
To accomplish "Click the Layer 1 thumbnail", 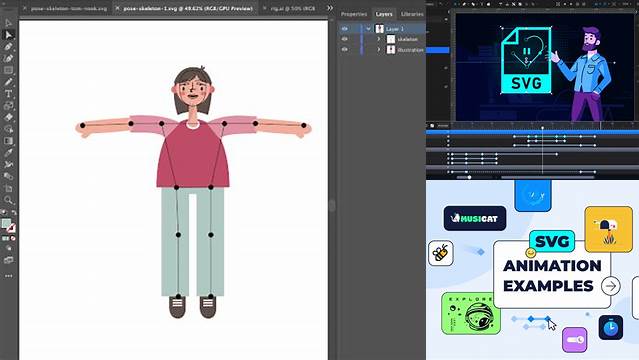I will (x=379, y=29).
